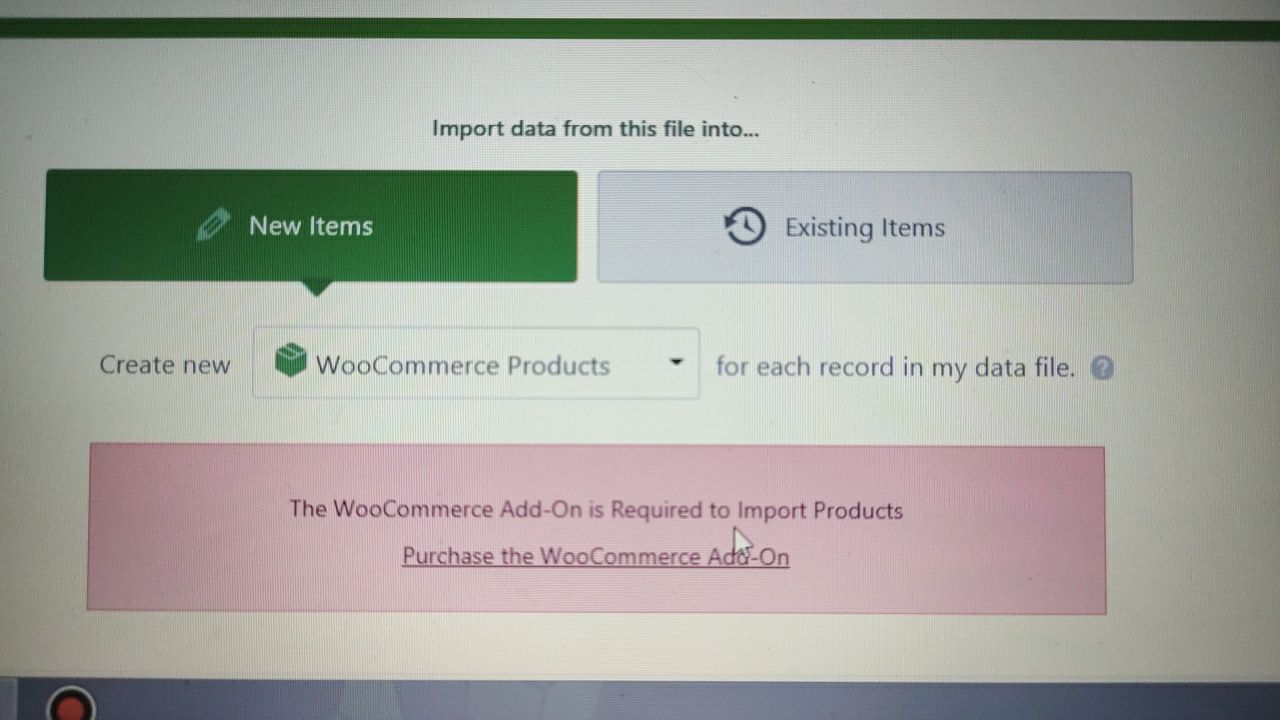Click the pencil icon on New Items
Viewport: 1280px width, 720px height.
[213, 225]
